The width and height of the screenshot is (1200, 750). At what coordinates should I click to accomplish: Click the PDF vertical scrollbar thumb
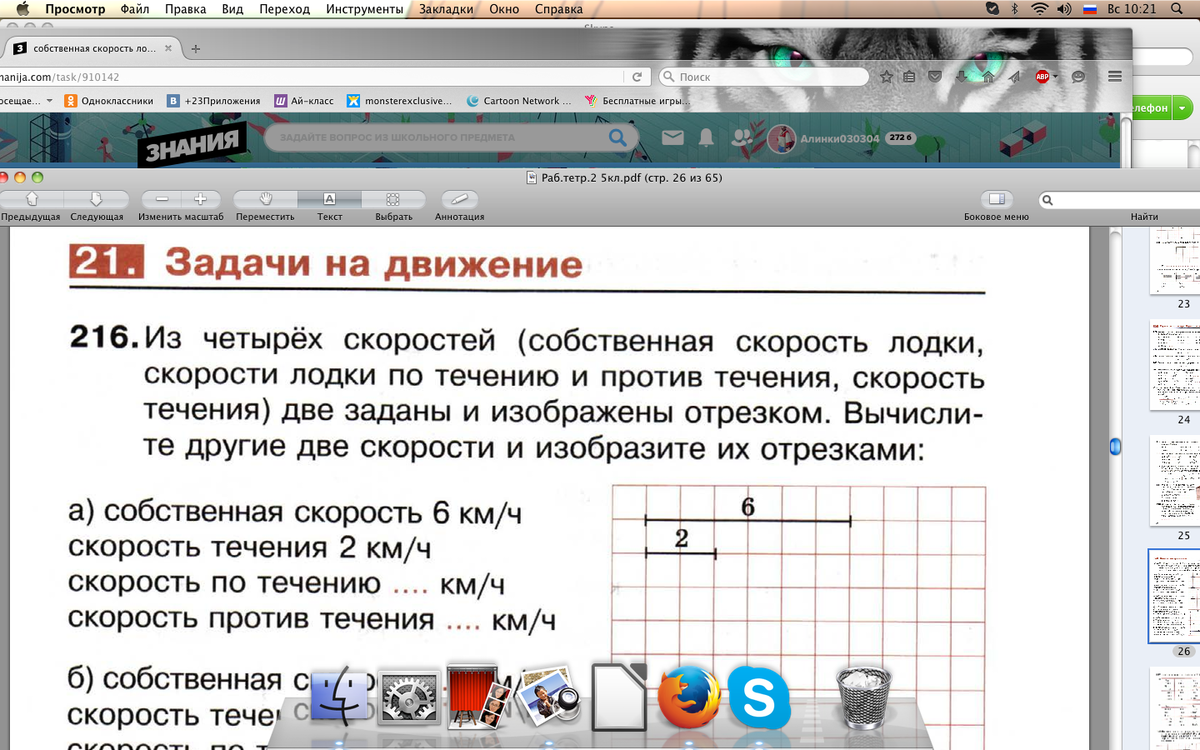[1116, 446]
